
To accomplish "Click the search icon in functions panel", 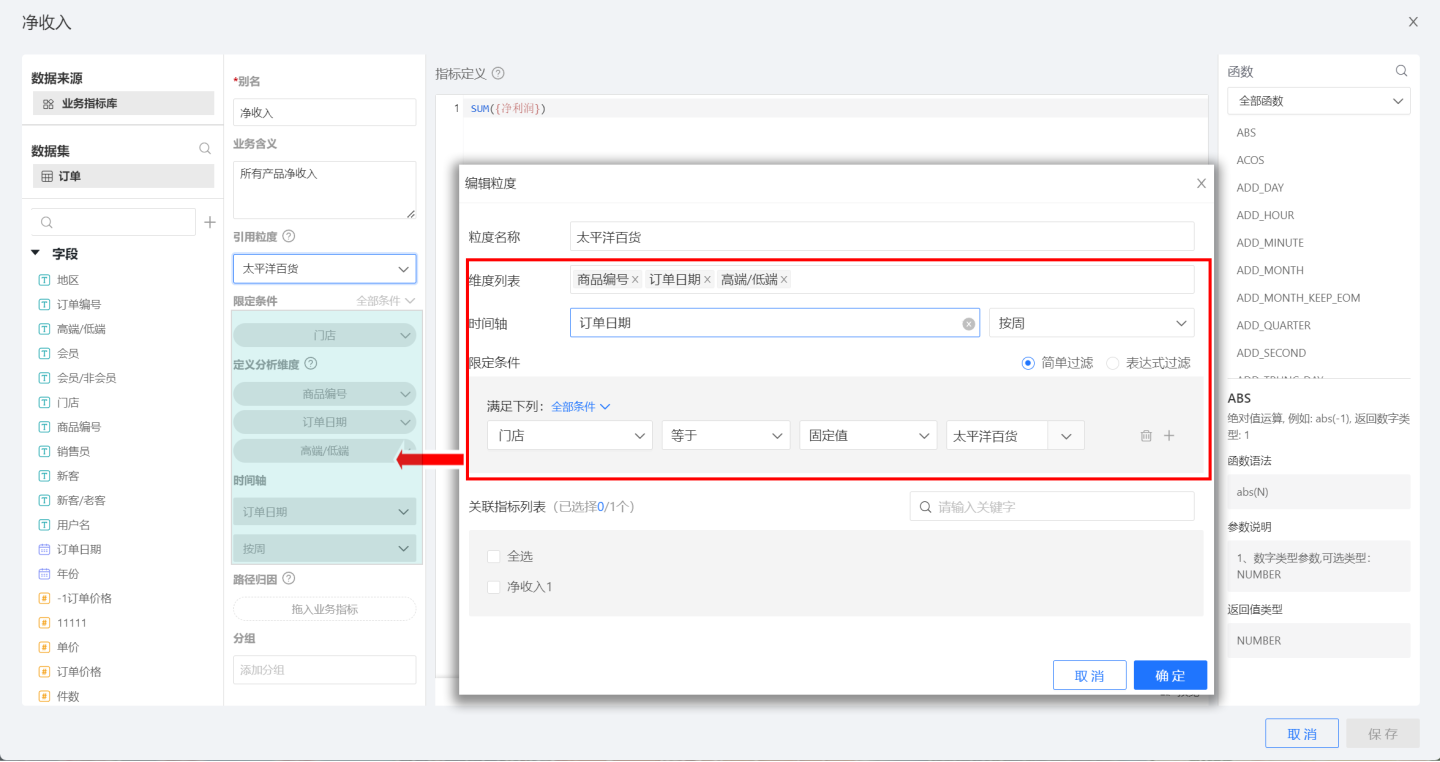I will [x=1401, y=71].
